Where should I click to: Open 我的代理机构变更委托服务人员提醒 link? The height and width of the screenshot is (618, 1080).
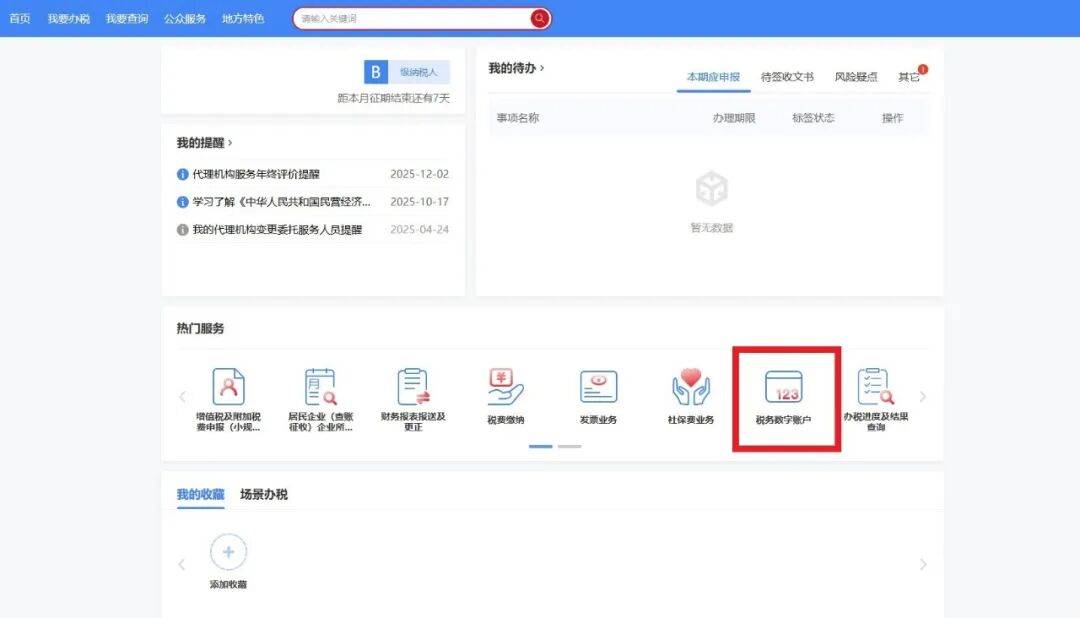[x=277, y=230]
